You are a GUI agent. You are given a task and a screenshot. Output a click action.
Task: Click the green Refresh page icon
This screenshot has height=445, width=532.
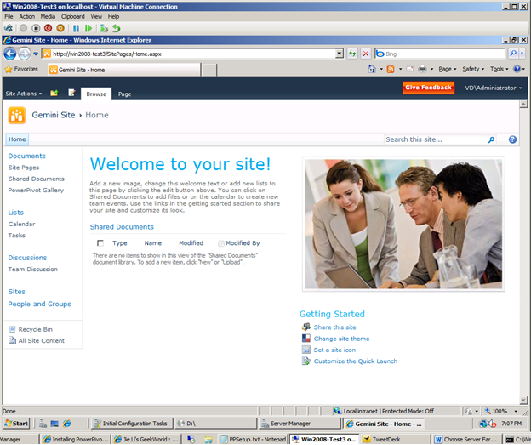352,54
